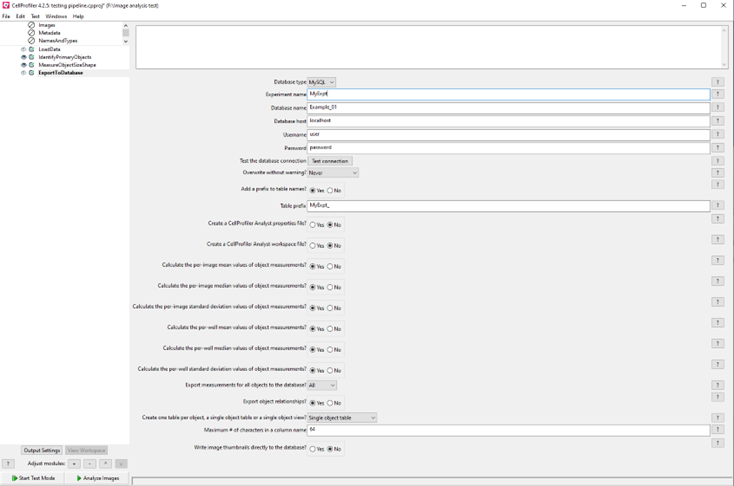Click the enabled icon next to ExportToDatabase
The width and height of the screenshot is (734, 486).
point(32,73)
